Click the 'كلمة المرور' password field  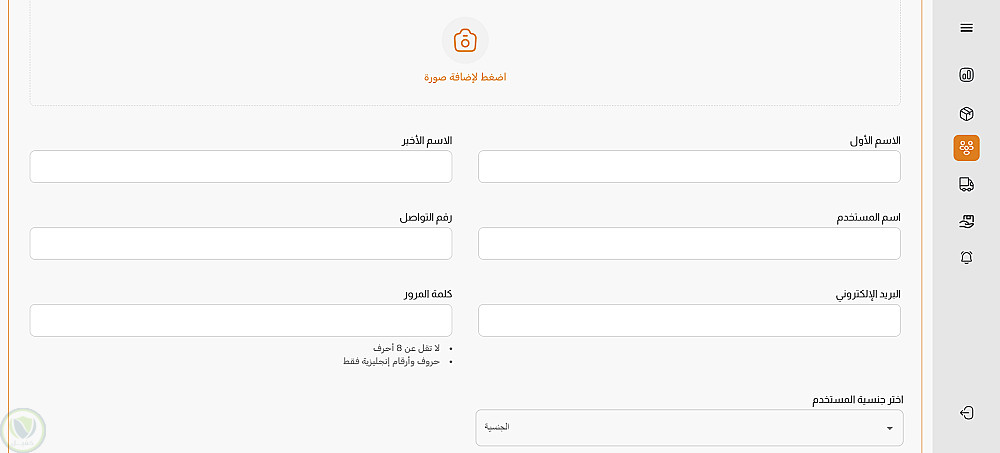click(x=241, y=320)
